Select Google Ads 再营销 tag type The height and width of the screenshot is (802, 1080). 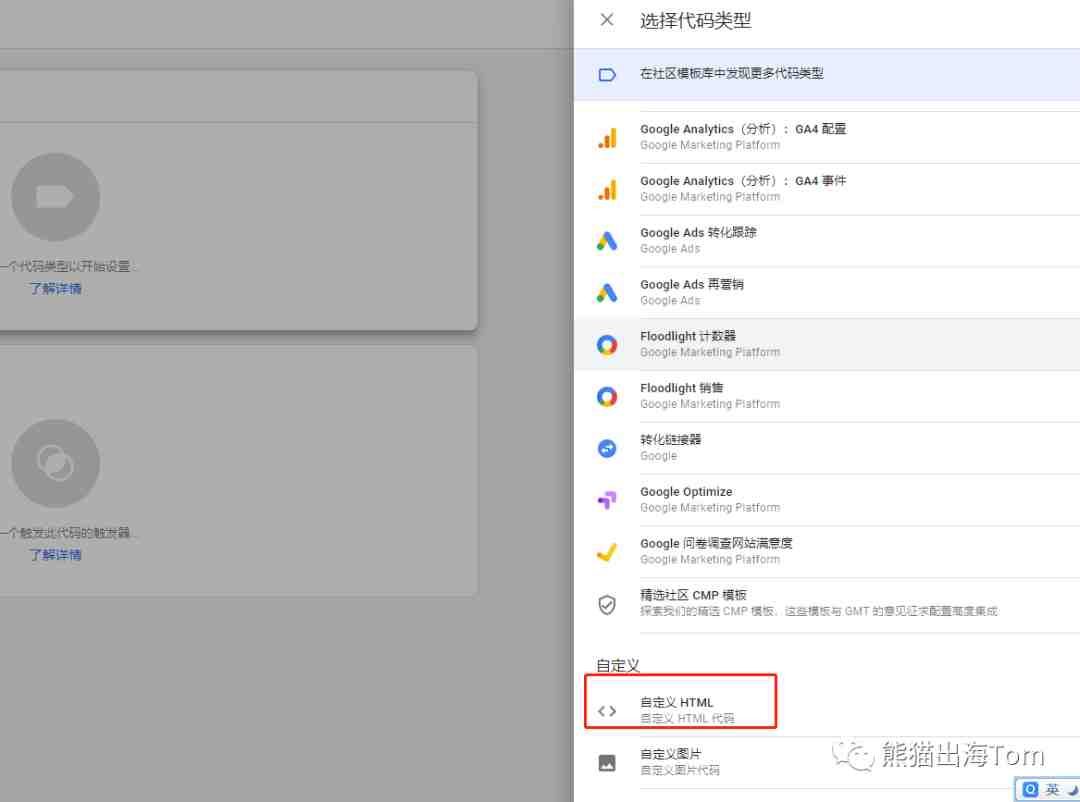[827, 293]
